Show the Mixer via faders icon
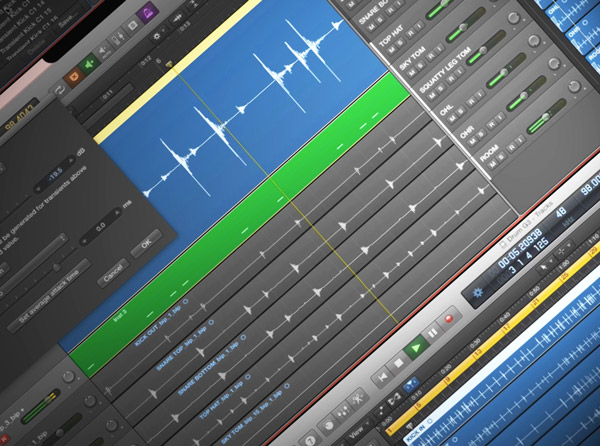The image size is (600, 446). 342,413
